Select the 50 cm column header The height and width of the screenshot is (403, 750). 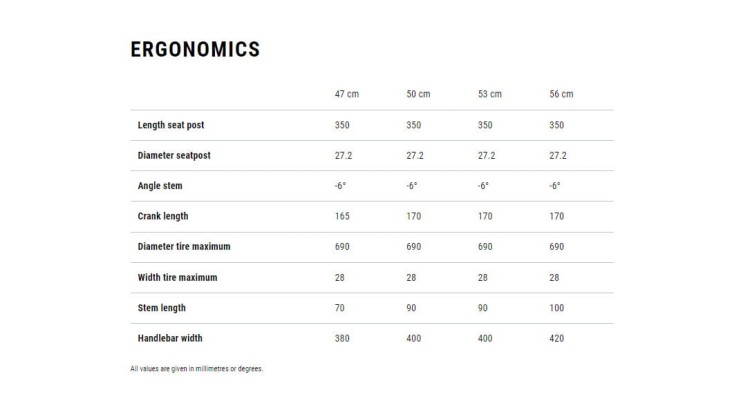click(419, 94)
